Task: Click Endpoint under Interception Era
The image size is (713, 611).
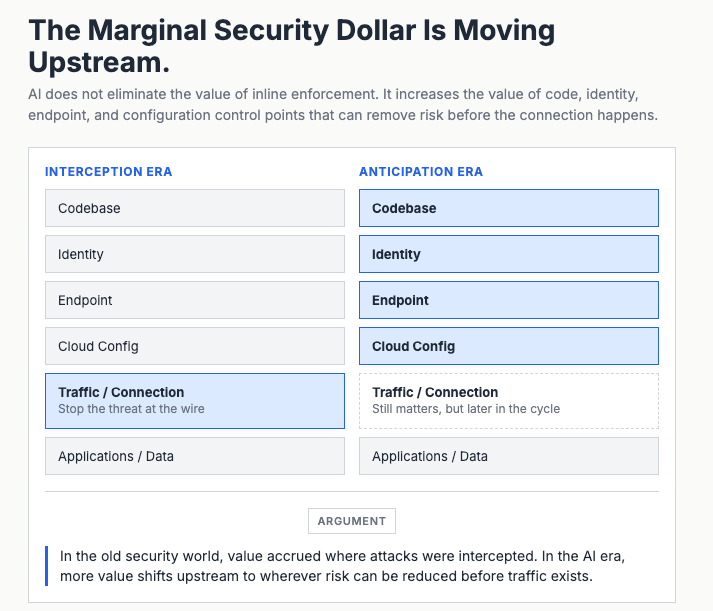Action: coord(195,300)
